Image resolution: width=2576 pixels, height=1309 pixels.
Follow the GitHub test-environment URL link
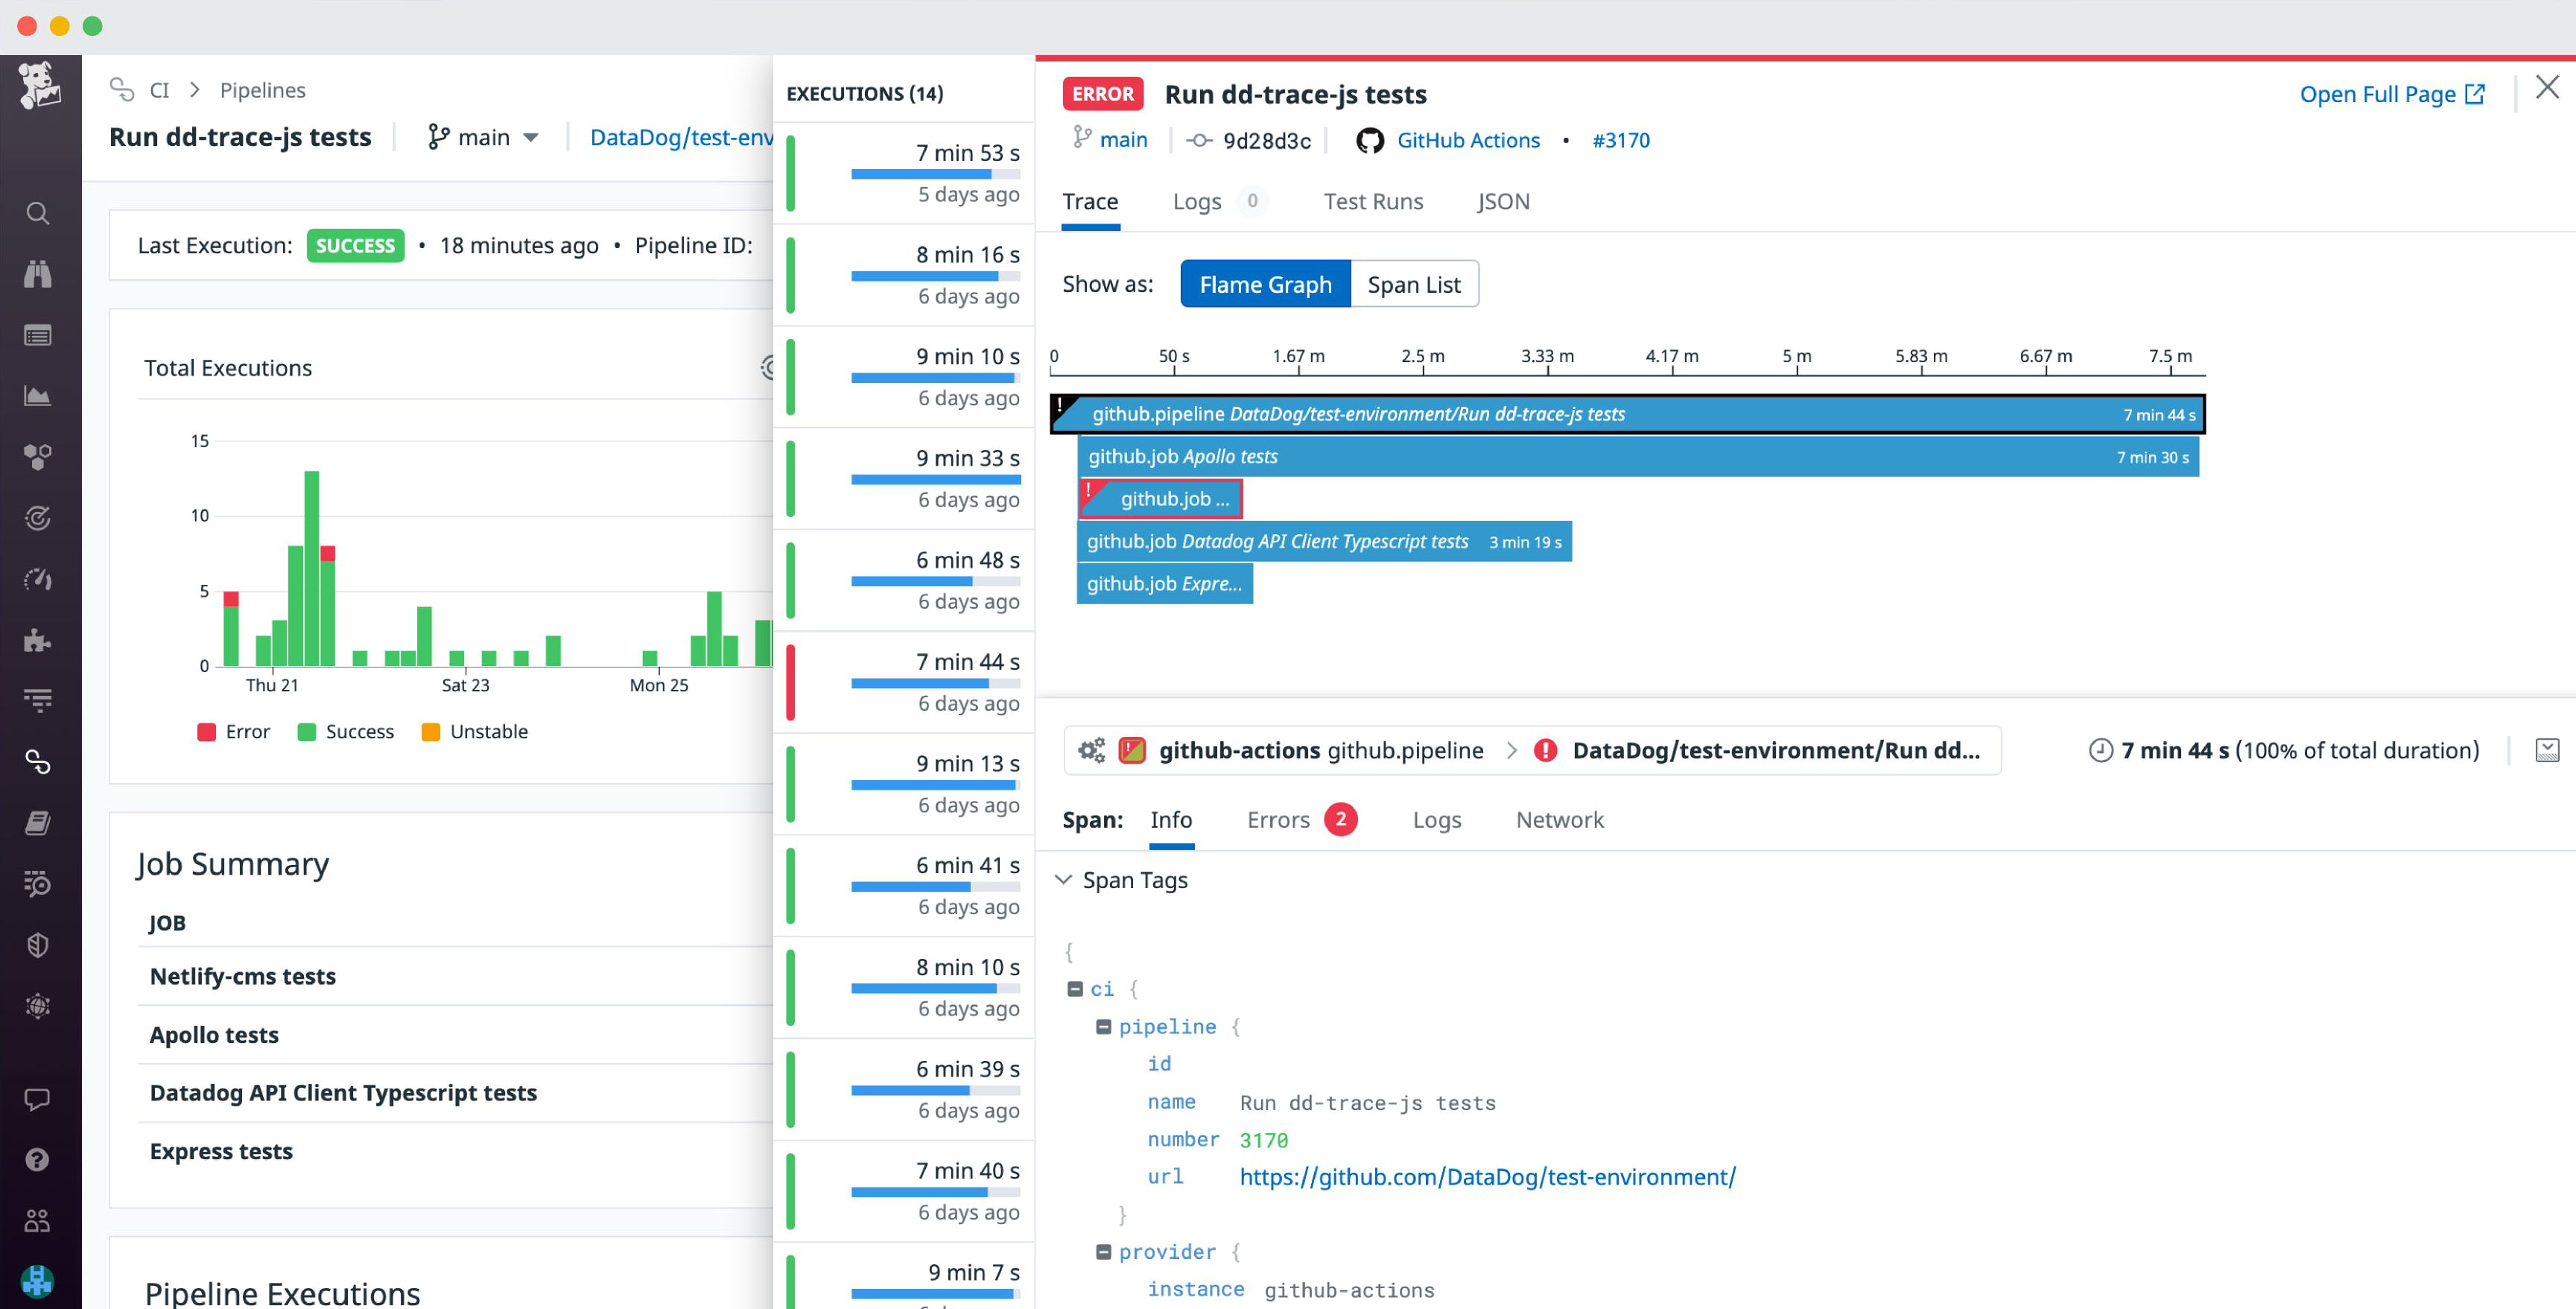tap(1487, 1177)
